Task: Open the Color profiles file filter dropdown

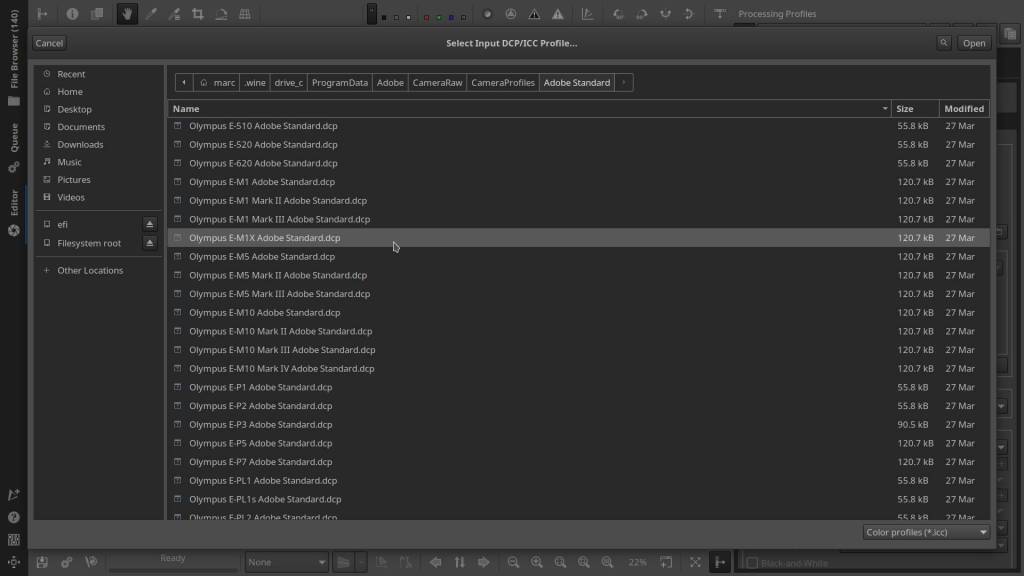Action: (925, 532)
